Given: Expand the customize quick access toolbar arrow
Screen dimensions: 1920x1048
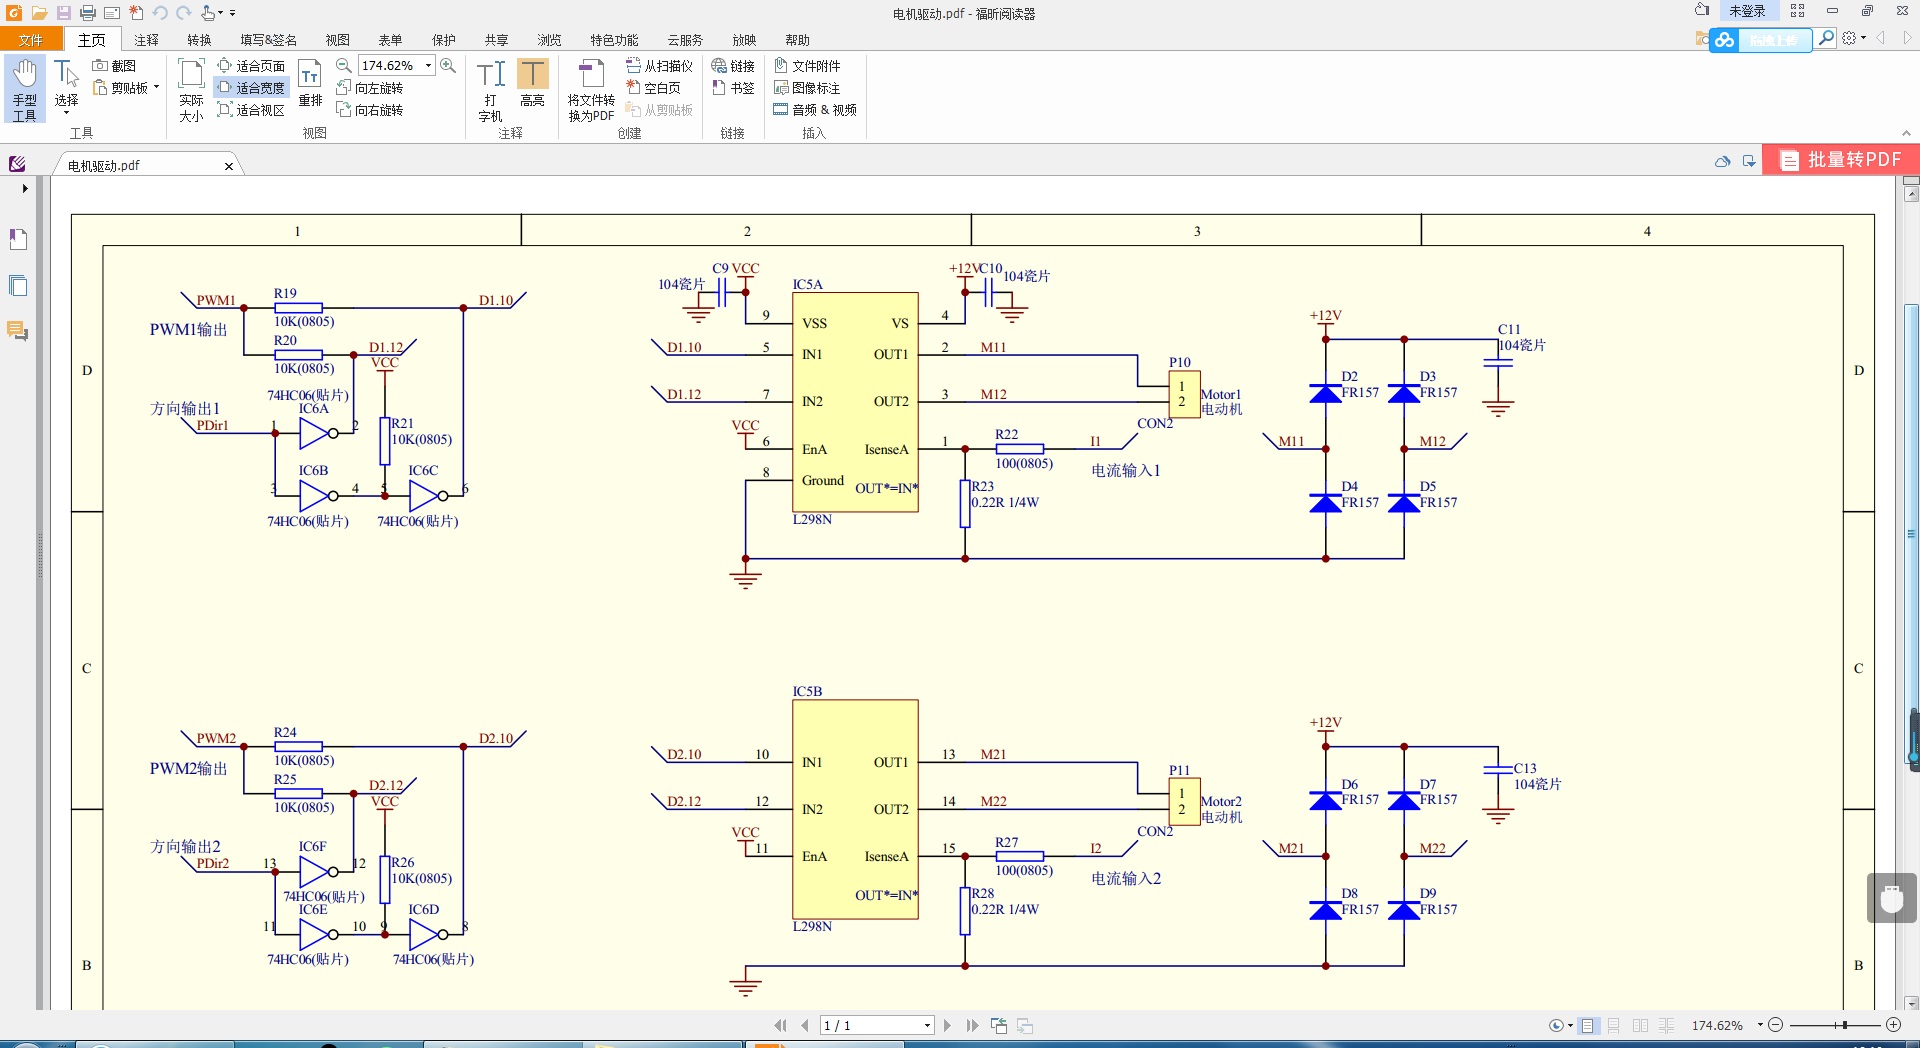Looking at the screenshot, I should click(233, 13).
